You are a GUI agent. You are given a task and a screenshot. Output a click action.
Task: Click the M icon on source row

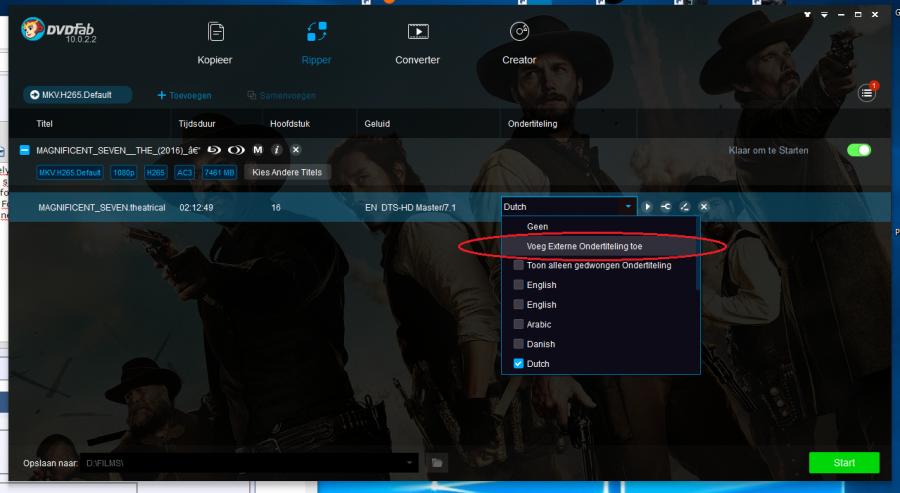[258, 150]
